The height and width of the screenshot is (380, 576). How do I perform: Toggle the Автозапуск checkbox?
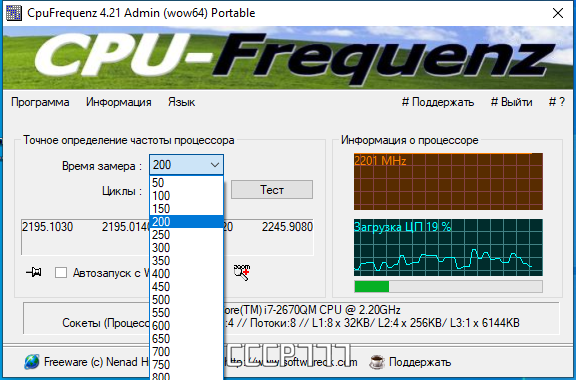click(x=61, y=273)
